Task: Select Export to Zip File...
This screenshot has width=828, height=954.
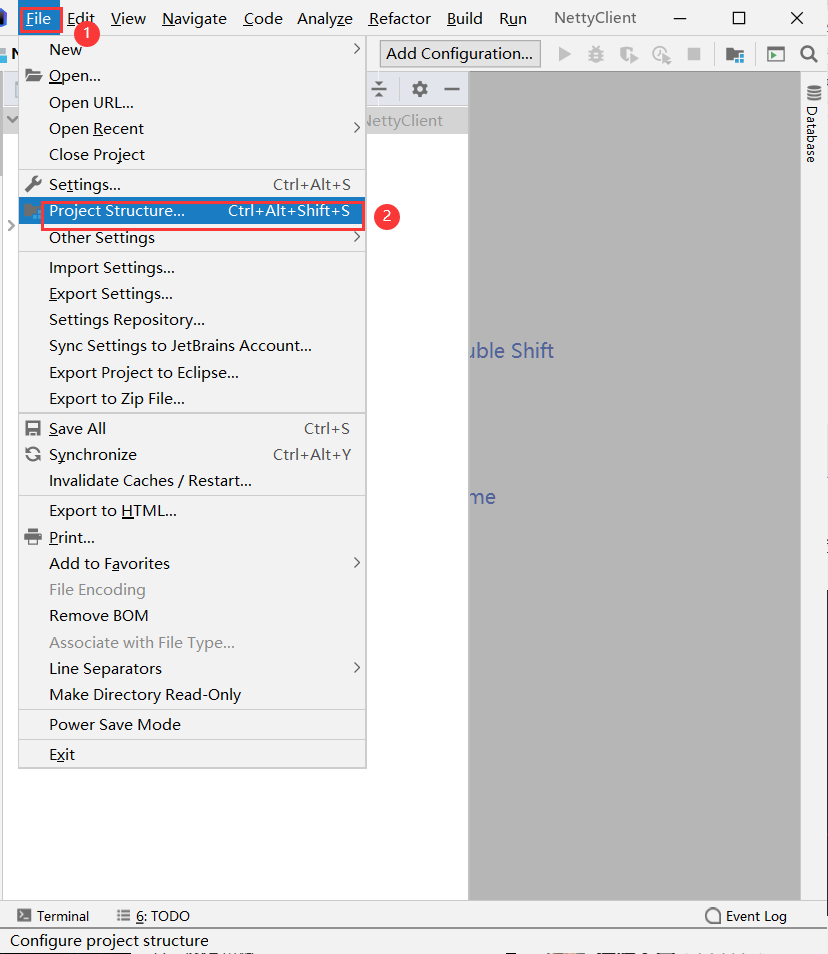Action: (x=192, y=399)
